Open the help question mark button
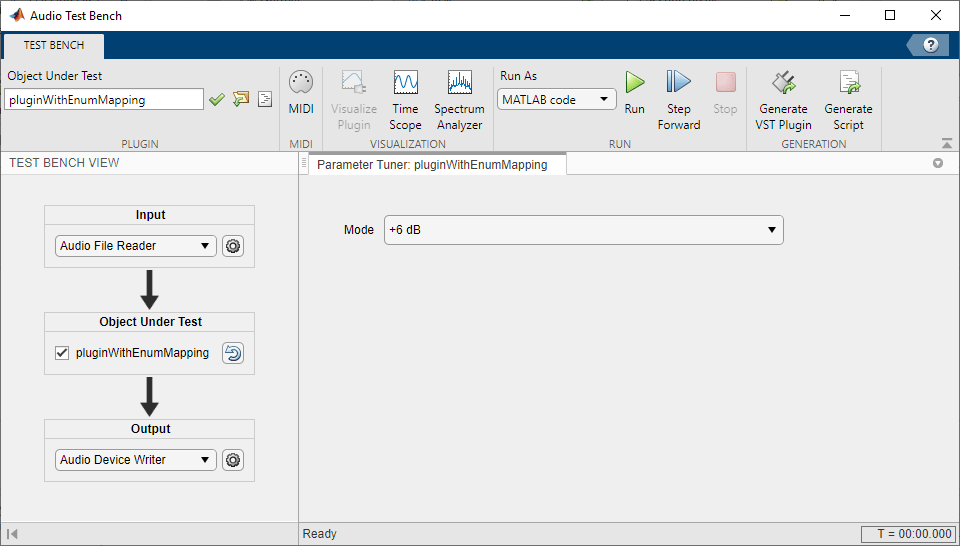Image resolution: width=960 pixels, height=546 pixels. tap(931, 45)
